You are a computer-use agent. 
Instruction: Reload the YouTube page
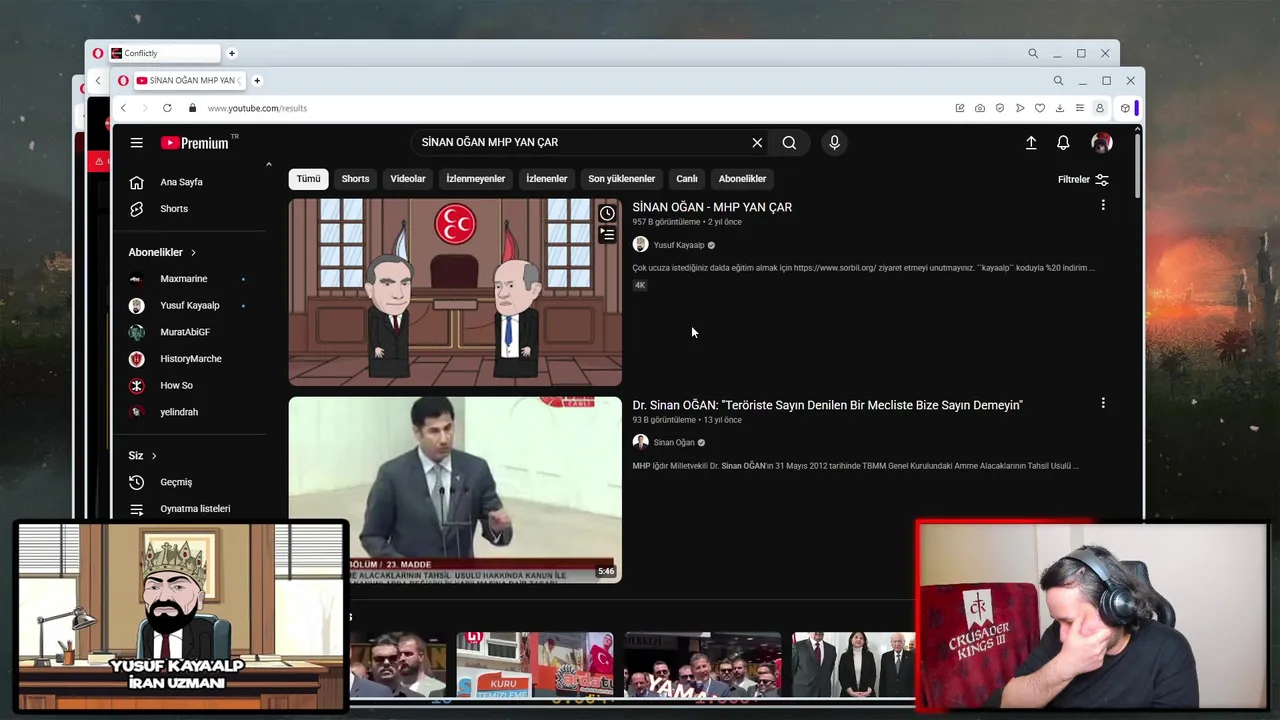(167, 108)
